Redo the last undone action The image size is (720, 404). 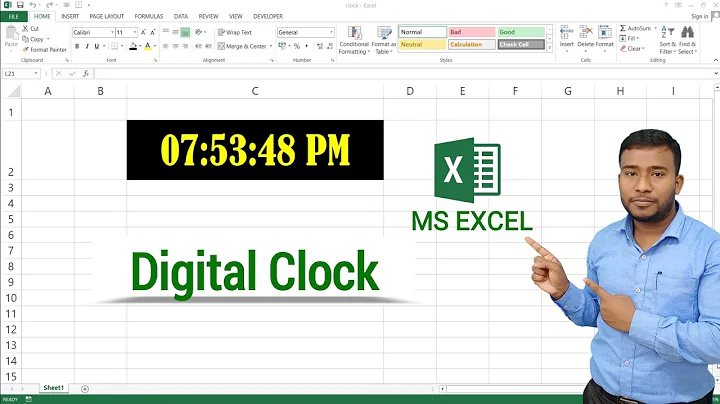point(49,5)
